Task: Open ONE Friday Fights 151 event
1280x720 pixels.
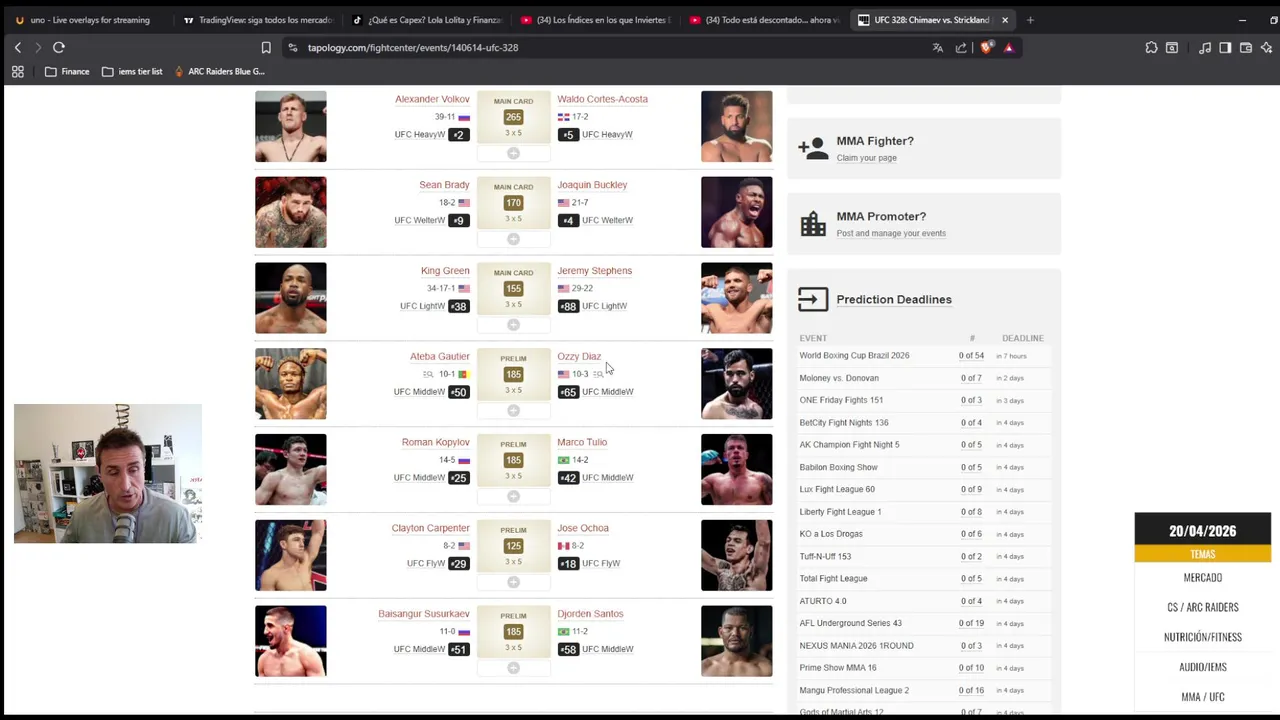Action: point(841,400)
